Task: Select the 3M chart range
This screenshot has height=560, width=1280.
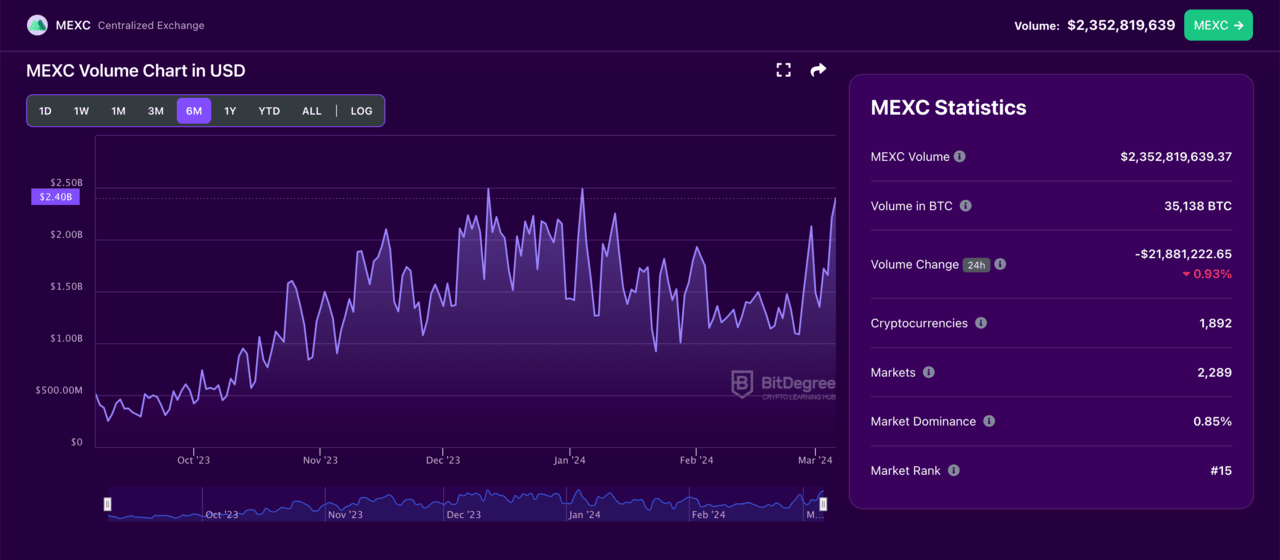Action: tap(156, 111)
